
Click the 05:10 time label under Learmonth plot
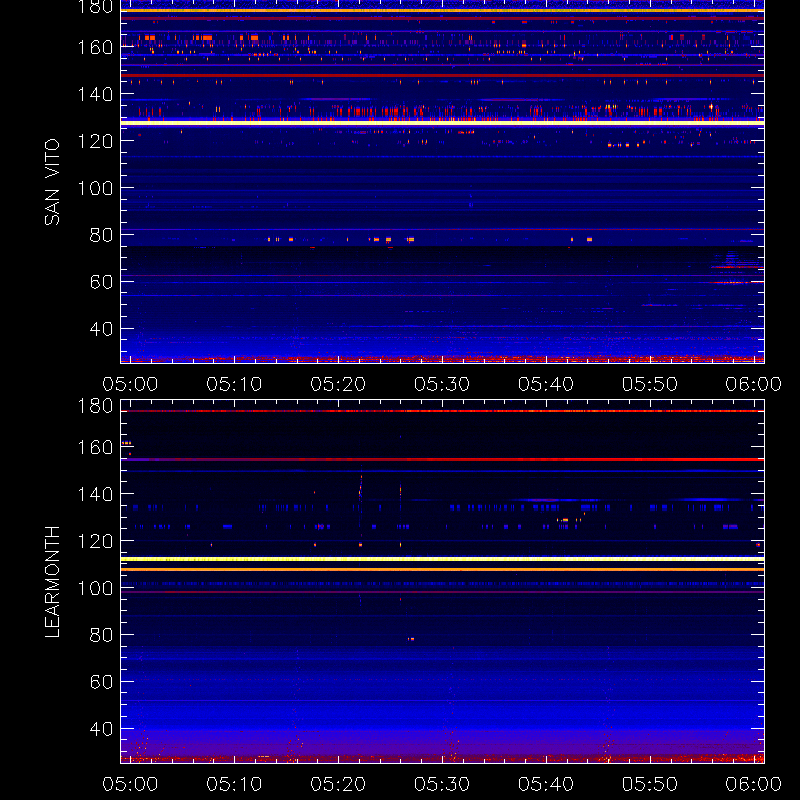coord(234,784)
